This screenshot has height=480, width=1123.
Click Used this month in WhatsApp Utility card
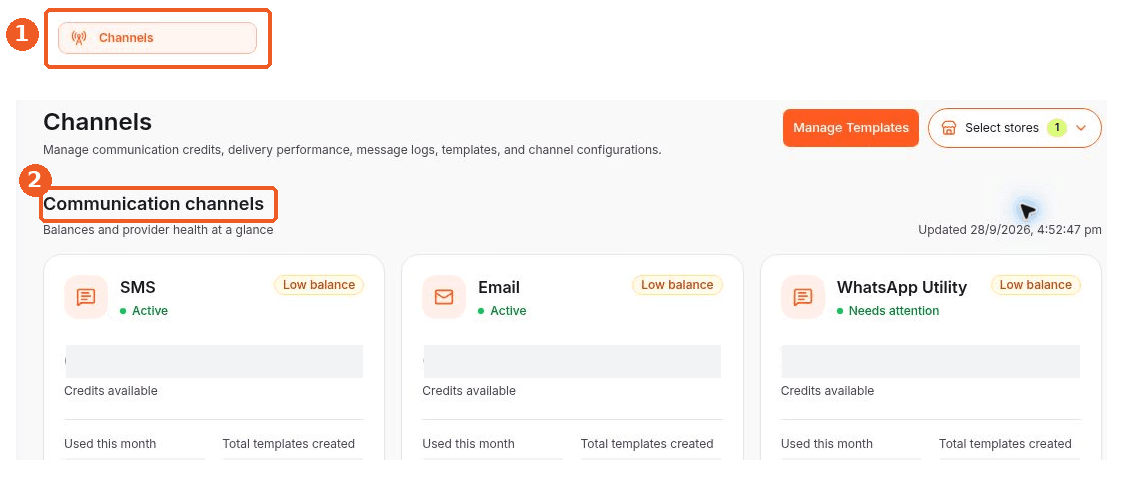[x=826, y=444]
